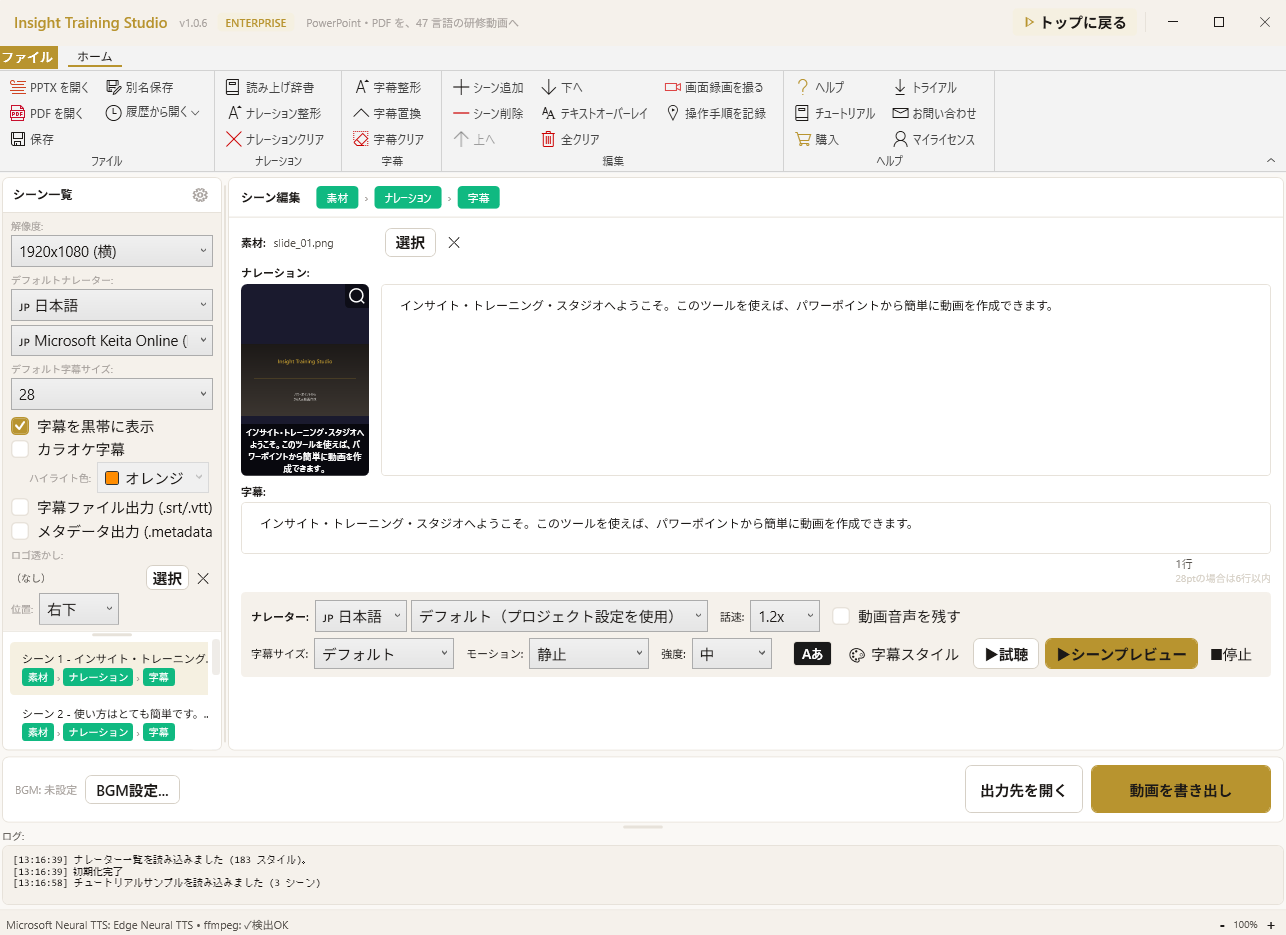Open お問い合わせ contact

934,113
